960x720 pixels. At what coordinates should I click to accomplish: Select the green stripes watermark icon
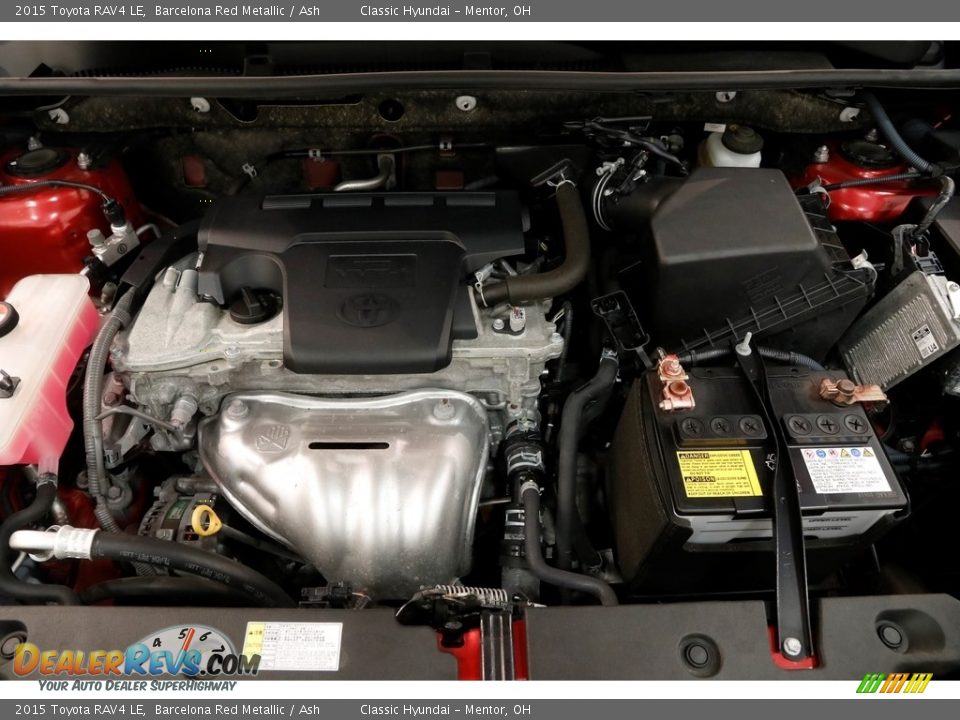870,683
